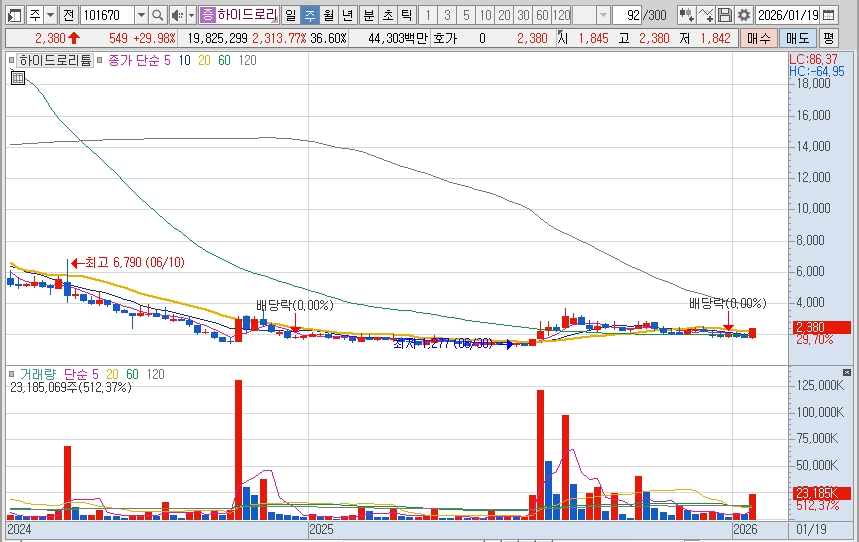This screenshot has width=859, height=542.
Task: Select the second 초 chart period
Action: pyautogui.click(x=387, y=15)
